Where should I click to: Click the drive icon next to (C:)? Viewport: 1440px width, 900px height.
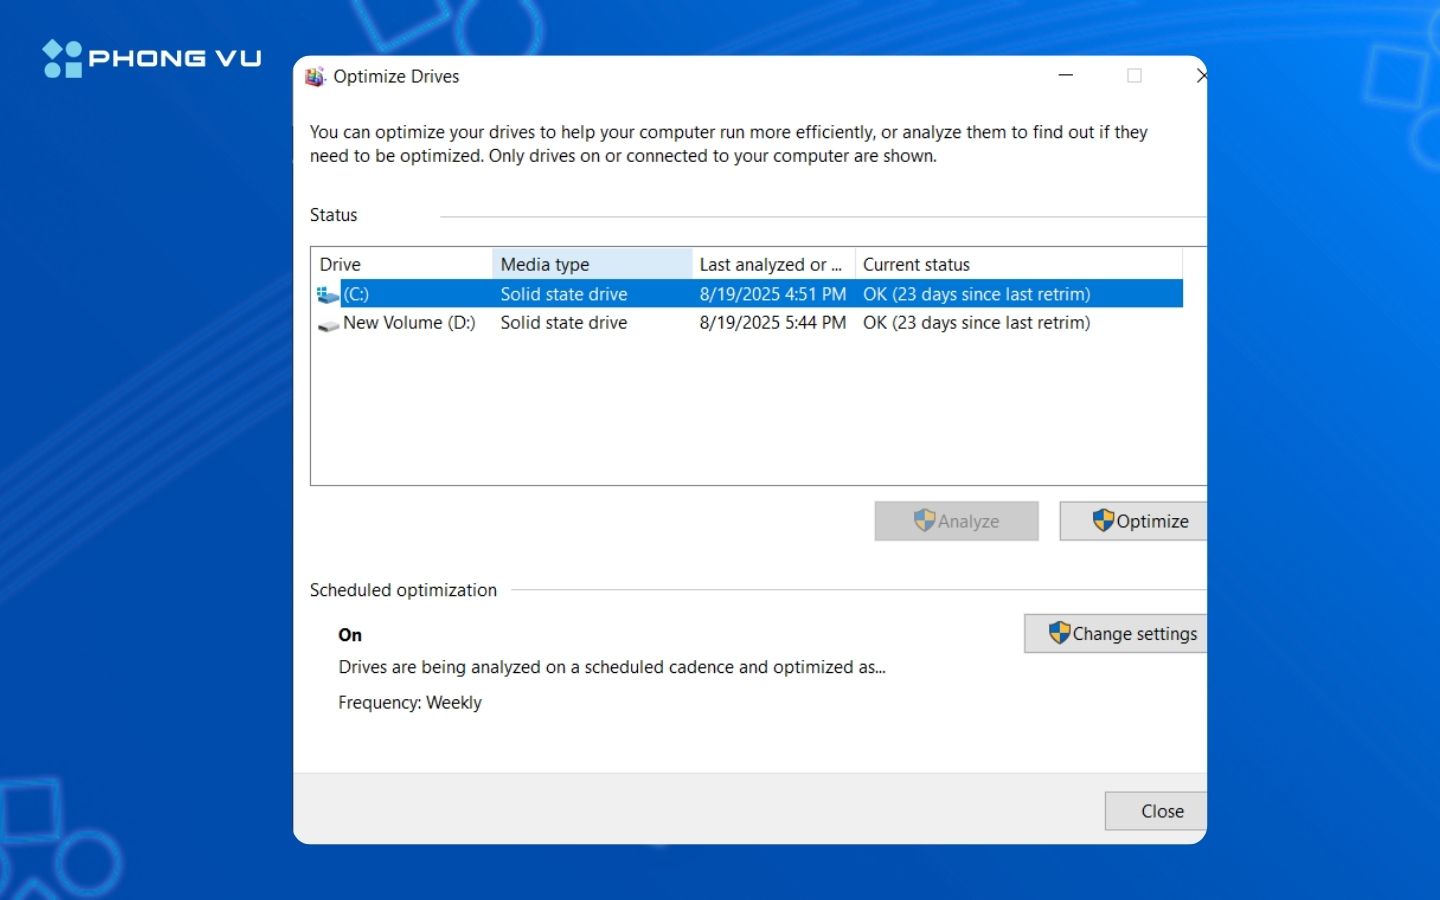pyautogui.click(x=327, y=293)
